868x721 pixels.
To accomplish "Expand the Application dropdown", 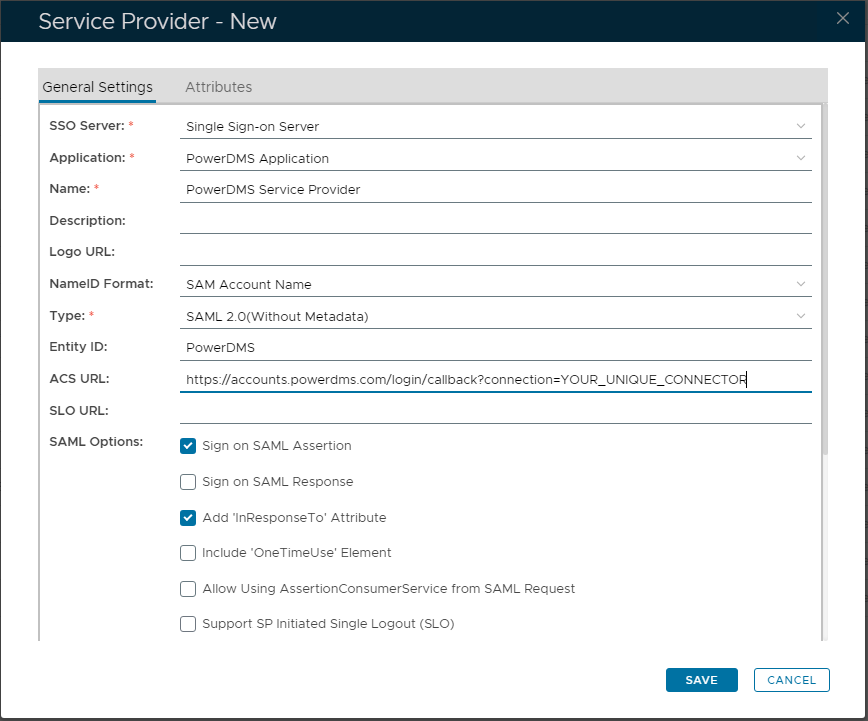I will pos(495,158).
